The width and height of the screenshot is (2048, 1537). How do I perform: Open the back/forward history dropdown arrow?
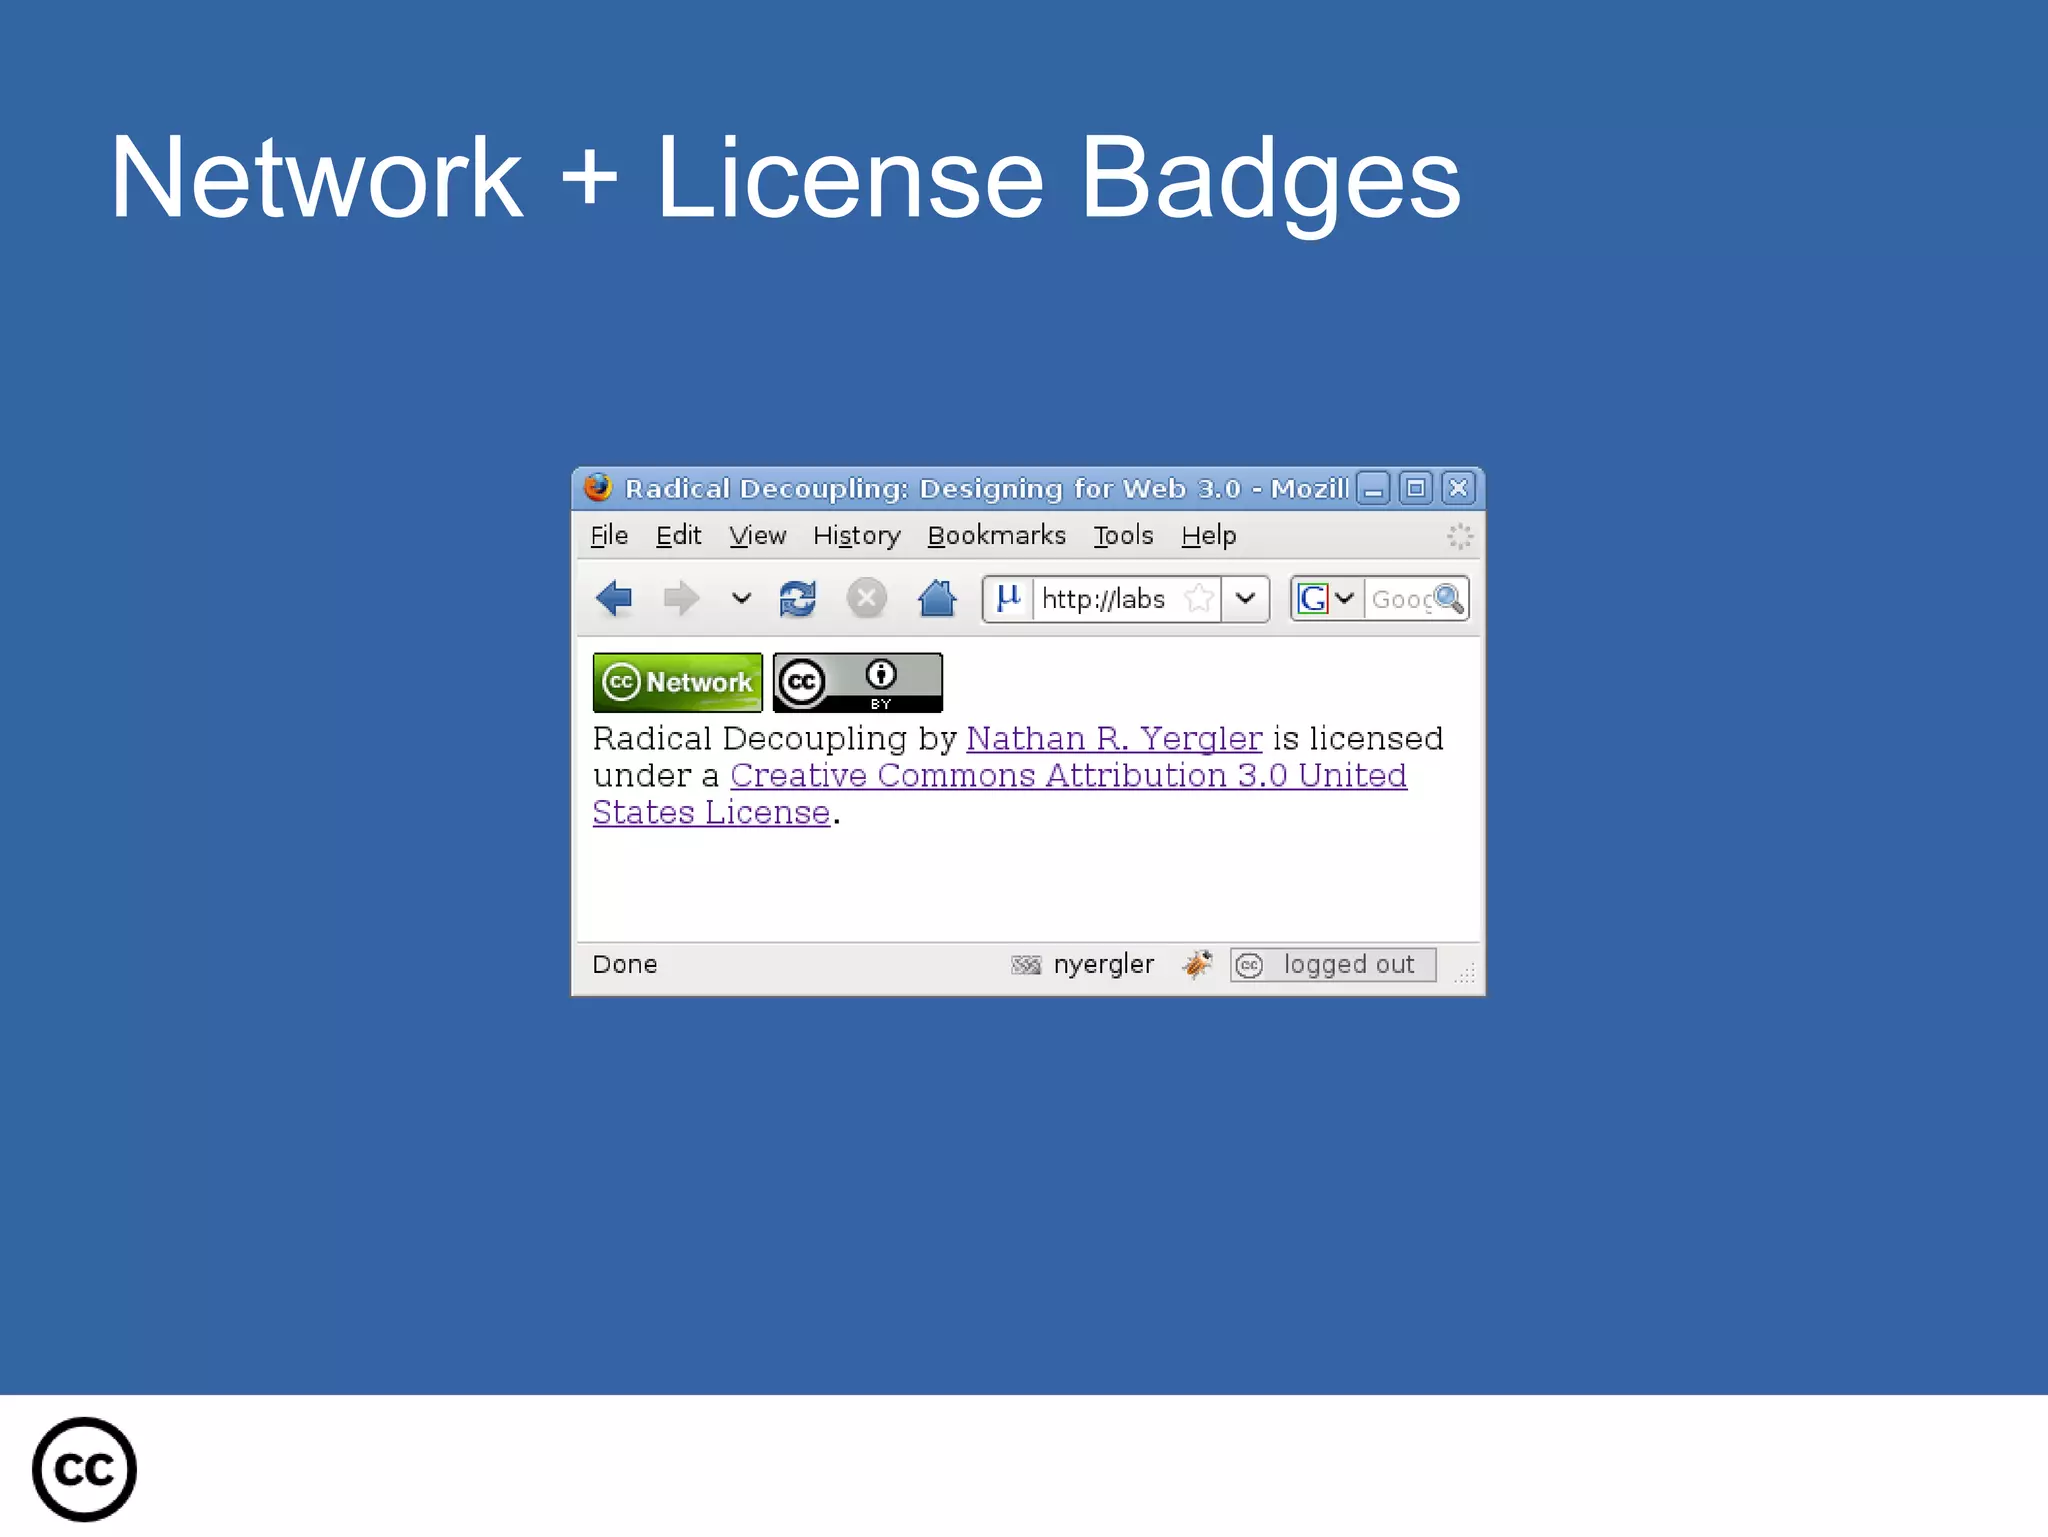pyautogui.click(x=741, y=599)
